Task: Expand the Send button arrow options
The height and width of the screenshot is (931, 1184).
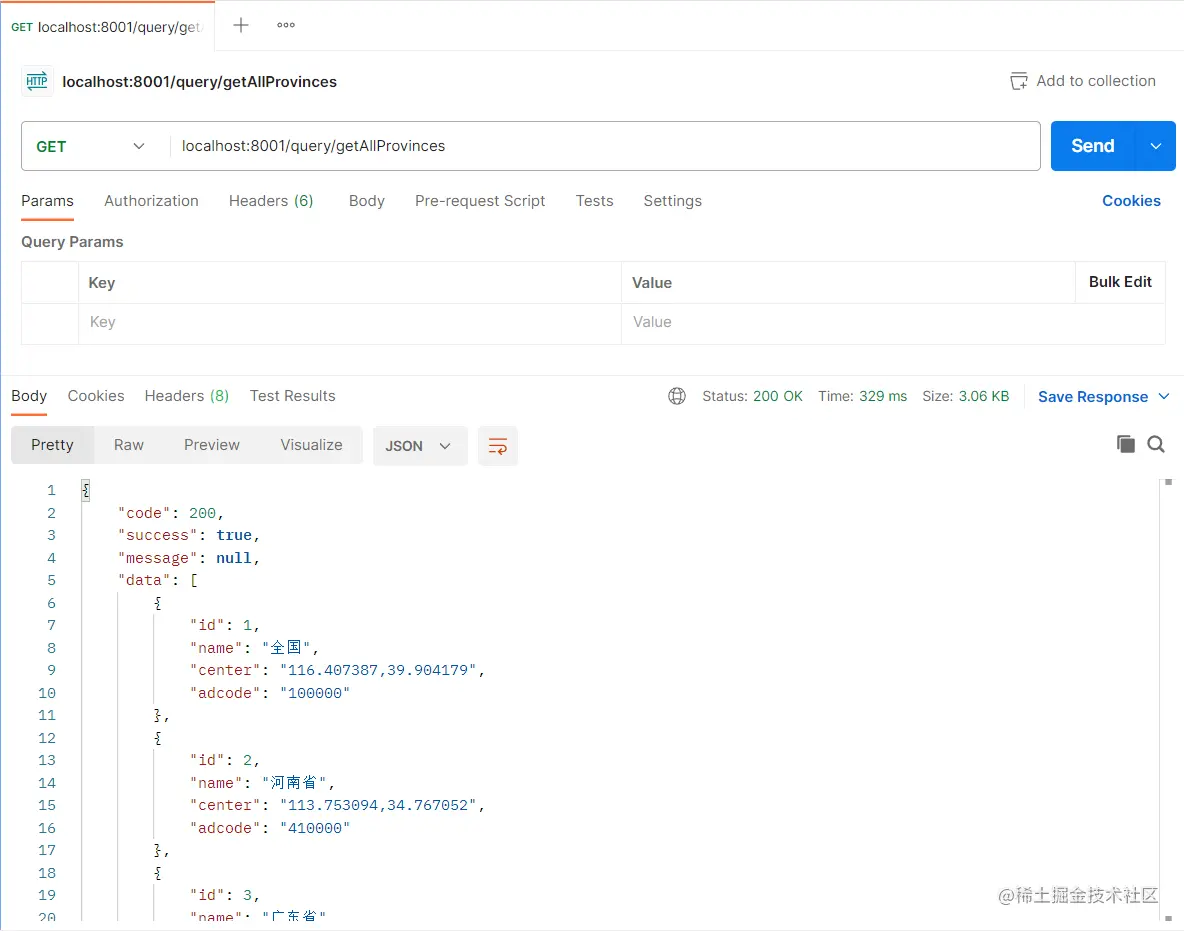Action: [x=1155, y=146]
